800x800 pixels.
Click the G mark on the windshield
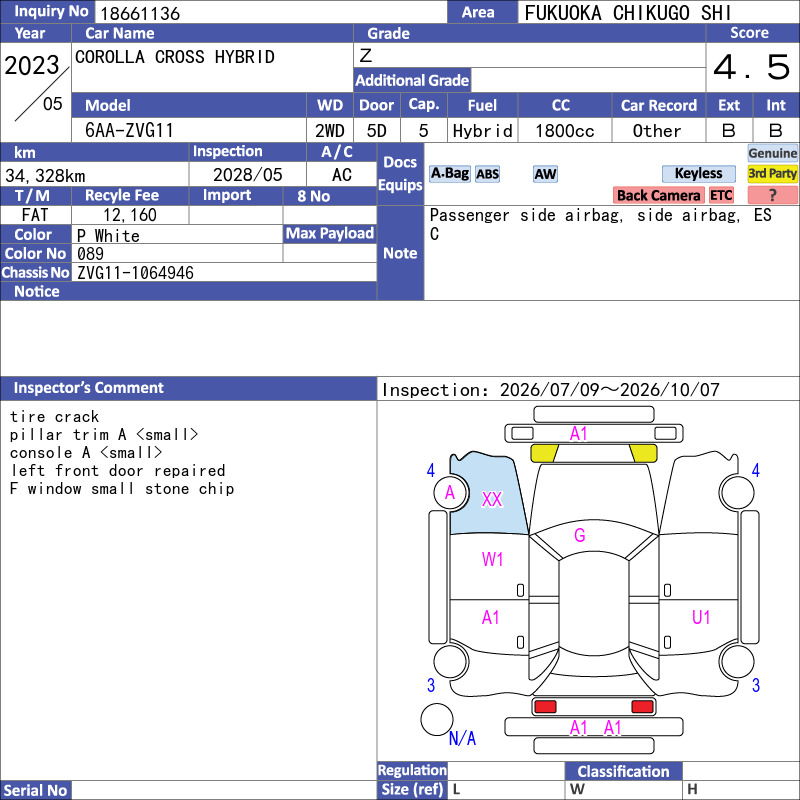[x=580, y=535]
